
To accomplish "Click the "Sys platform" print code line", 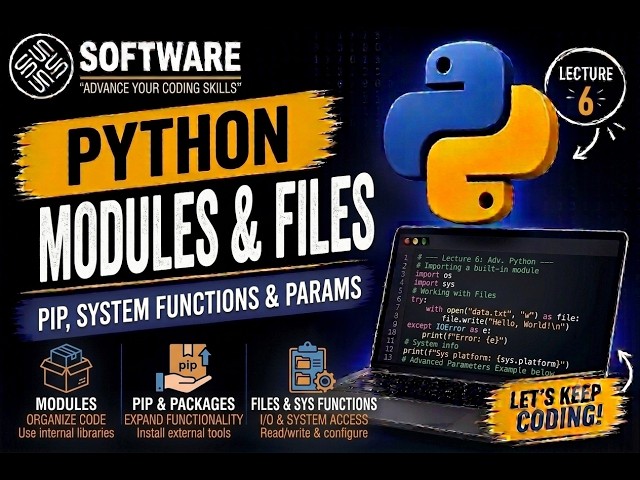I will (x=485, y=358).
